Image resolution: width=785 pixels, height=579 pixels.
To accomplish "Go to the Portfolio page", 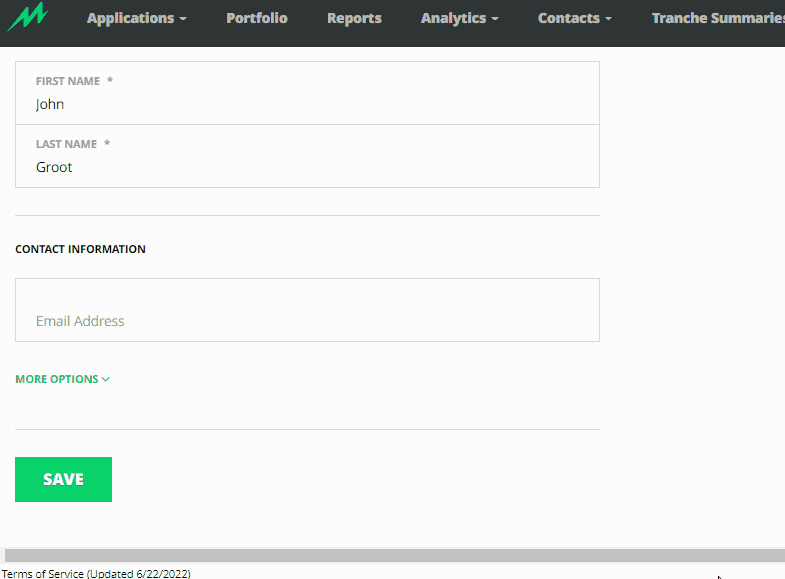I will pyautogui.click(x=256, y=18).
